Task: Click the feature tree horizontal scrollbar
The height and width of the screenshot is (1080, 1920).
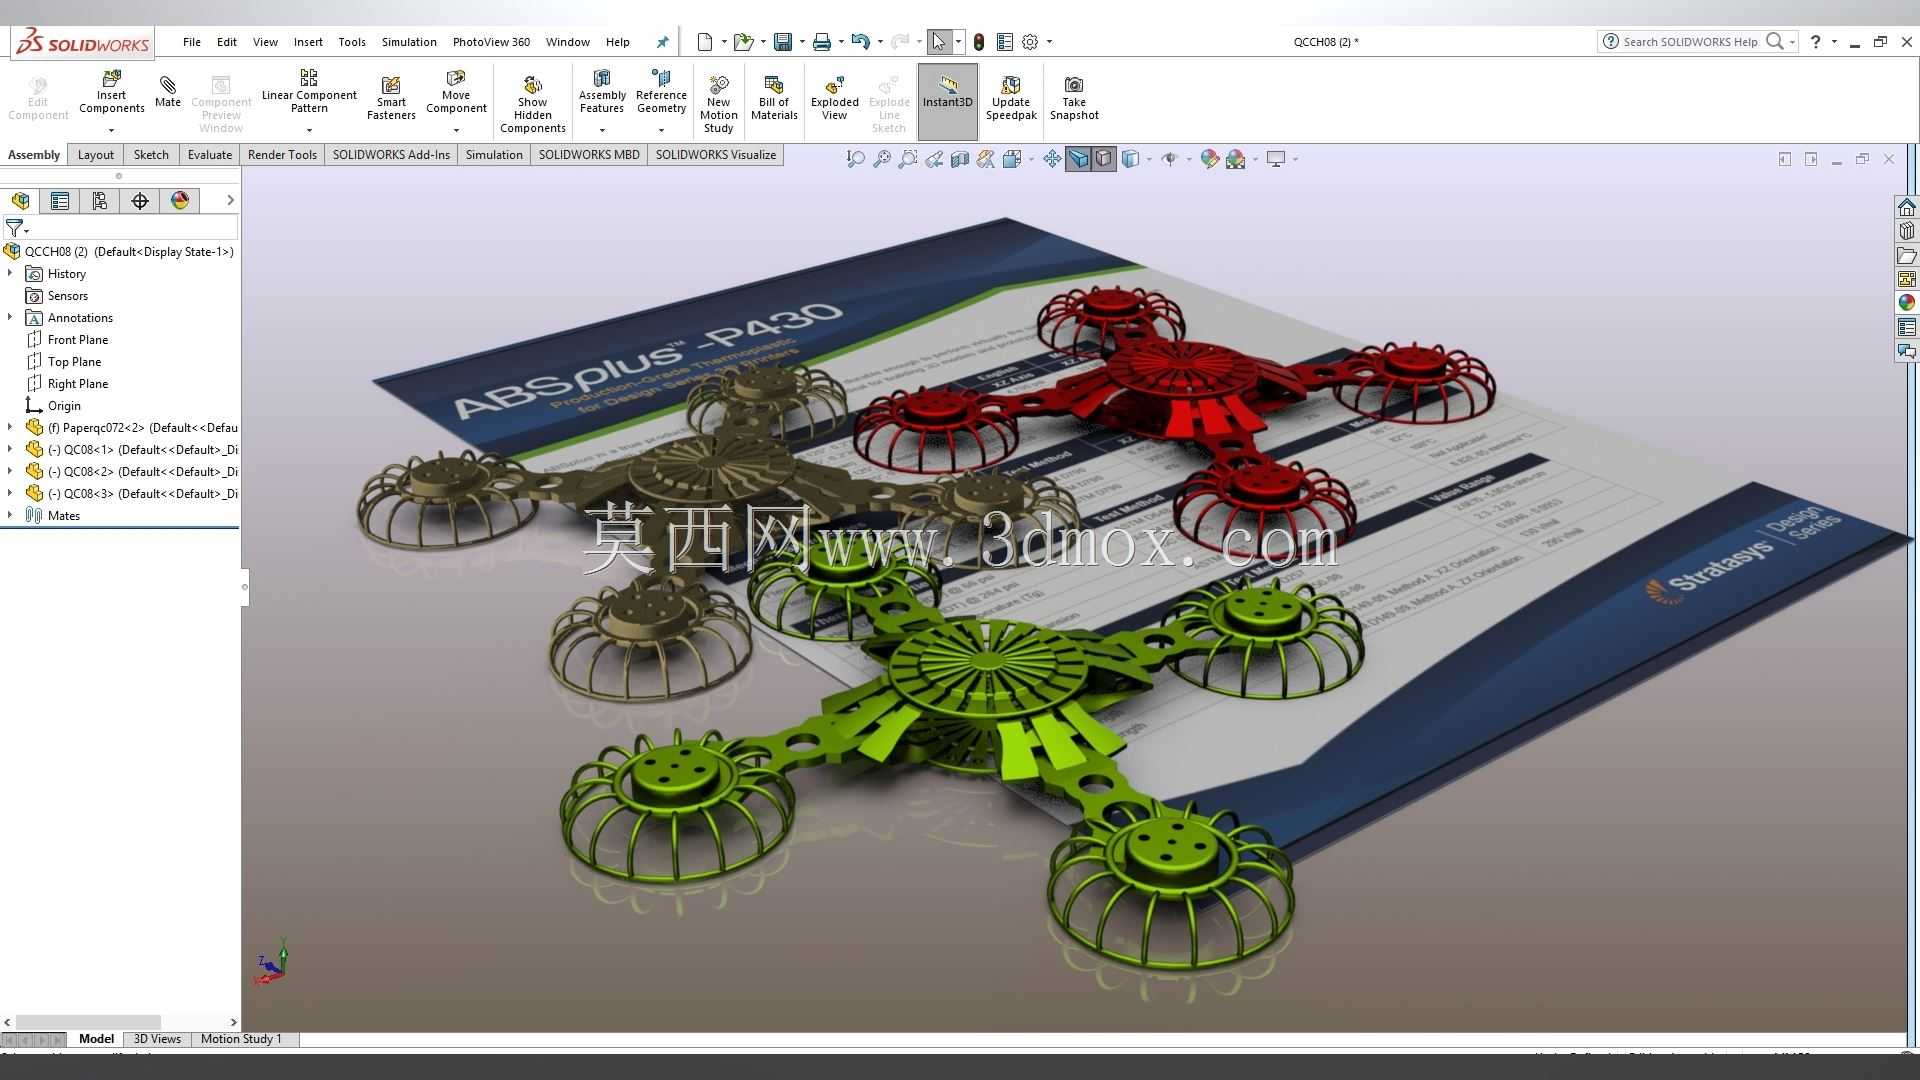Action: pyautogui.click(x=88, y=1022)
